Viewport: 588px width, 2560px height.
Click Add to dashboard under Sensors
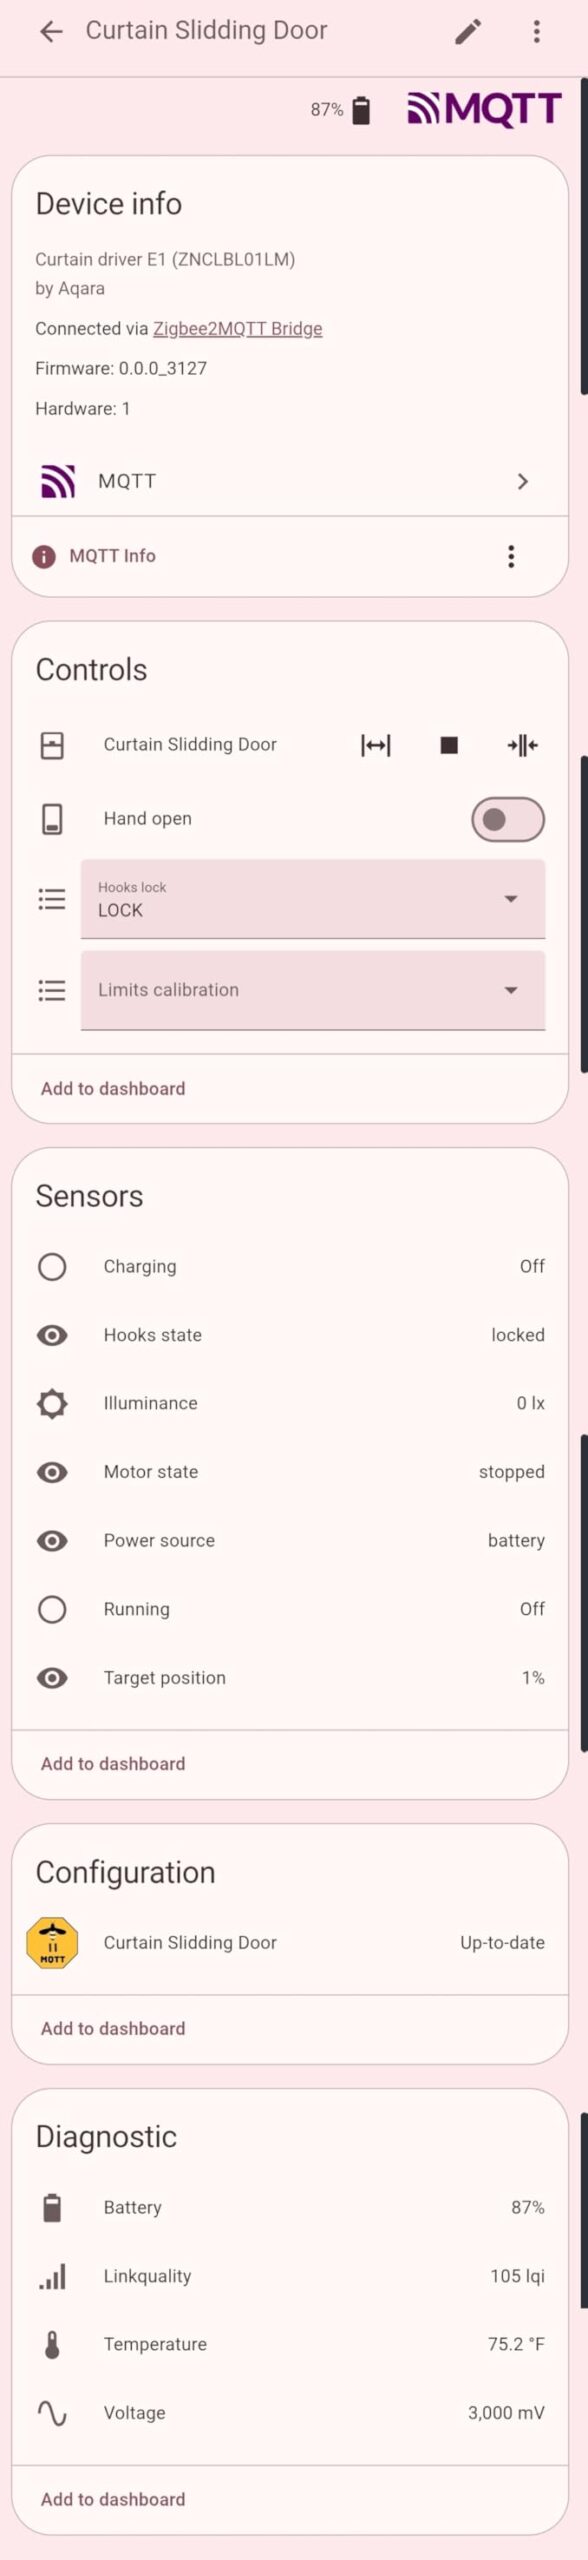click(111, 1763)
